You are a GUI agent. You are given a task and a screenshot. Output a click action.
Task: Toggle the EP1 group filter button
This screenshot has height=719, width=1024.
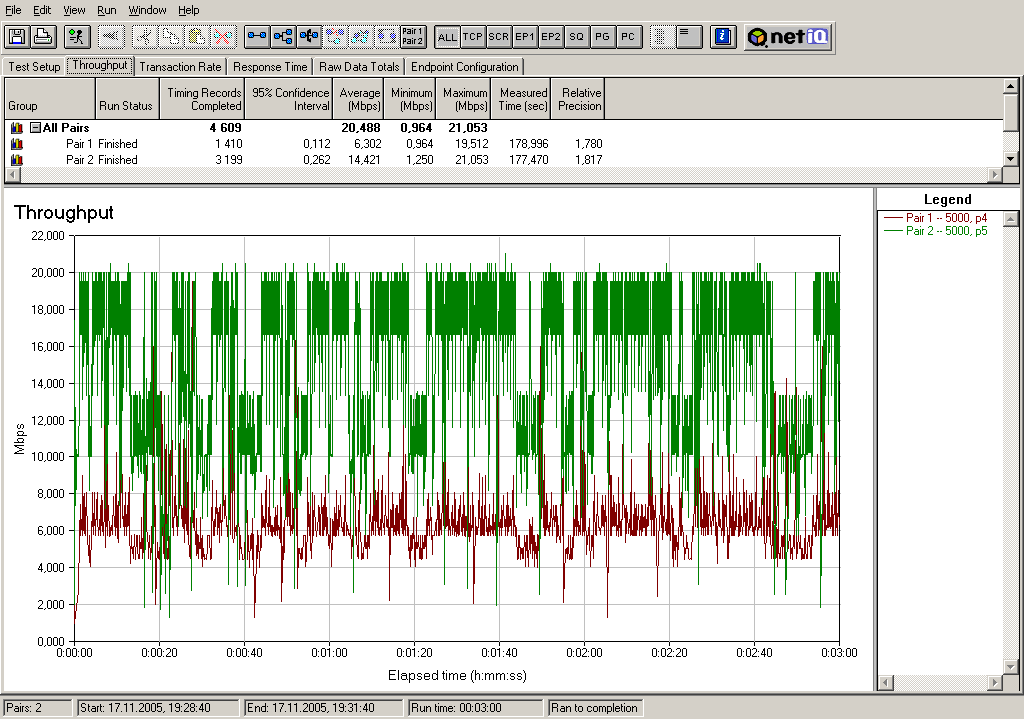(x=525, y=37)
